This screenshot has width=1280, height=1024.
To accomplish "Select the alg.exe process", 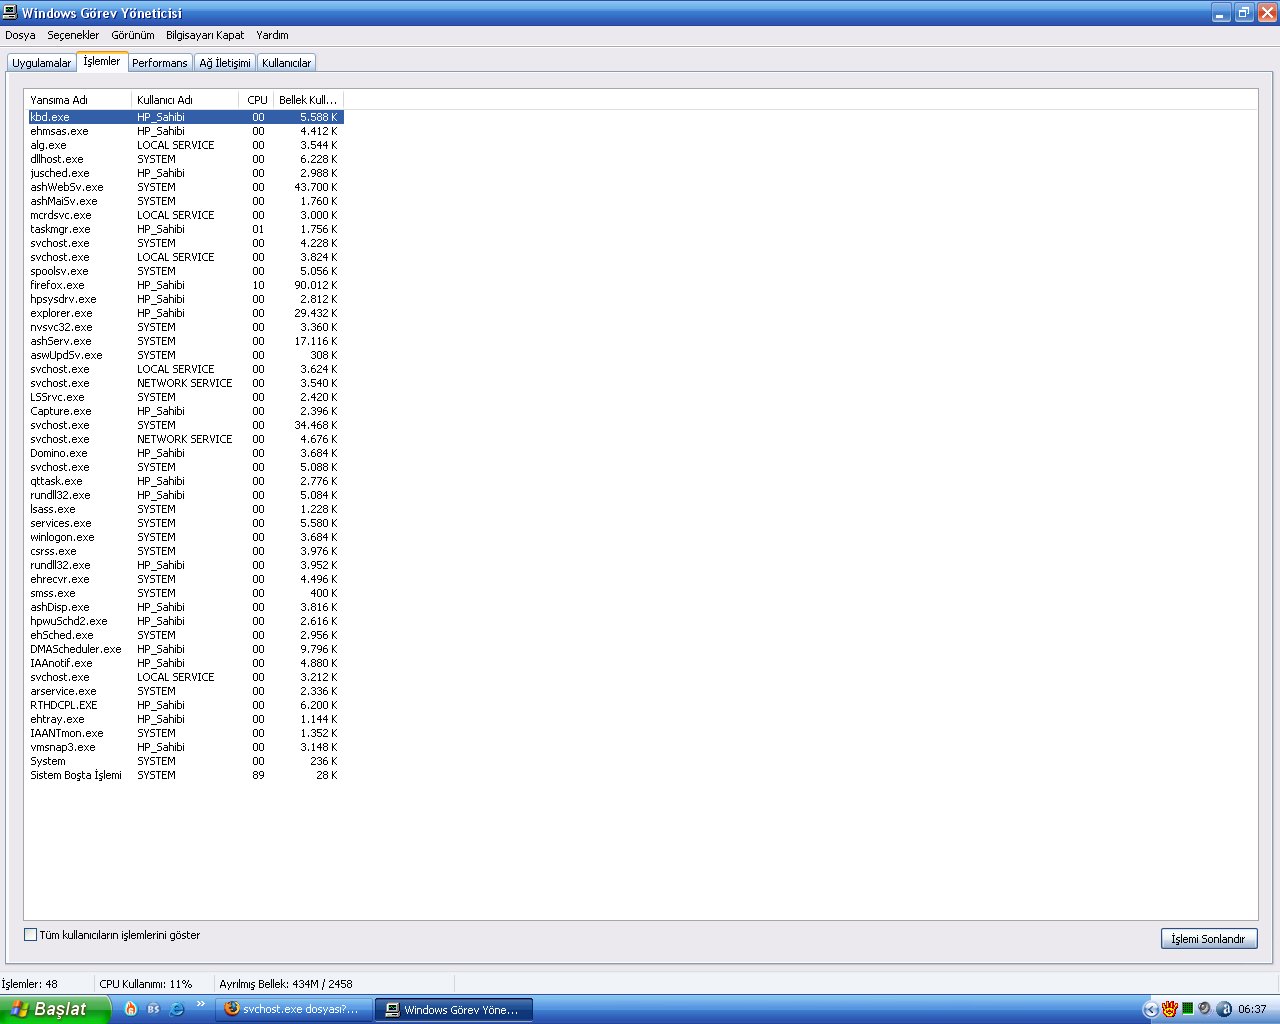I will [185, 145].
